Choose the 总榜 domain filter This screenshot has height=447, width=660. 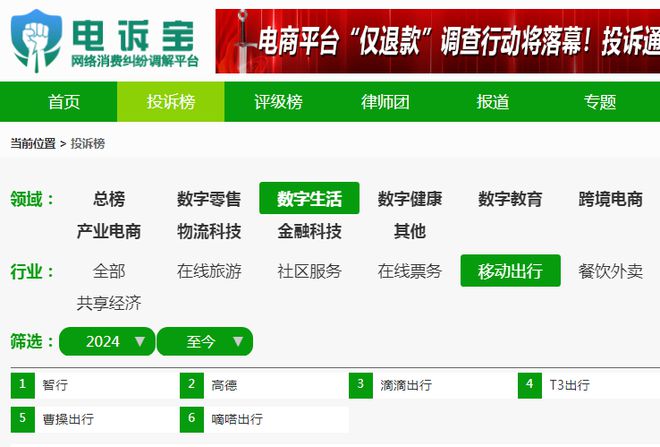tap(109, 199)
